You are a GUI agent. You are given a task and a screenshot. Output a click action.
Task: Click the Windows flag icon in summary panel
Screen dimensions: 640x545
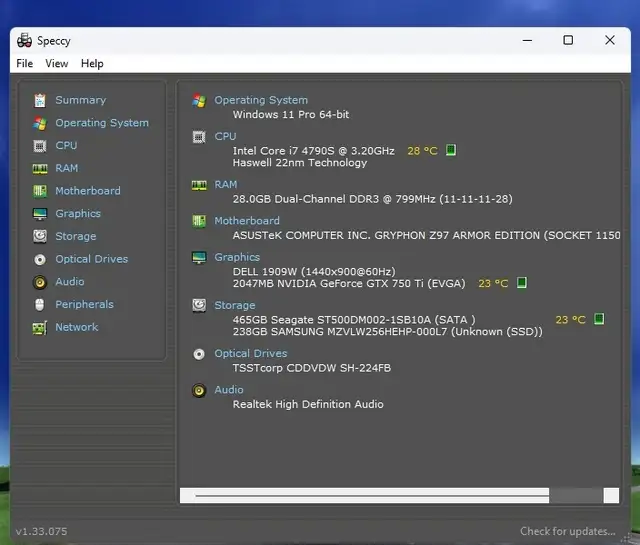tap(199, 100)
